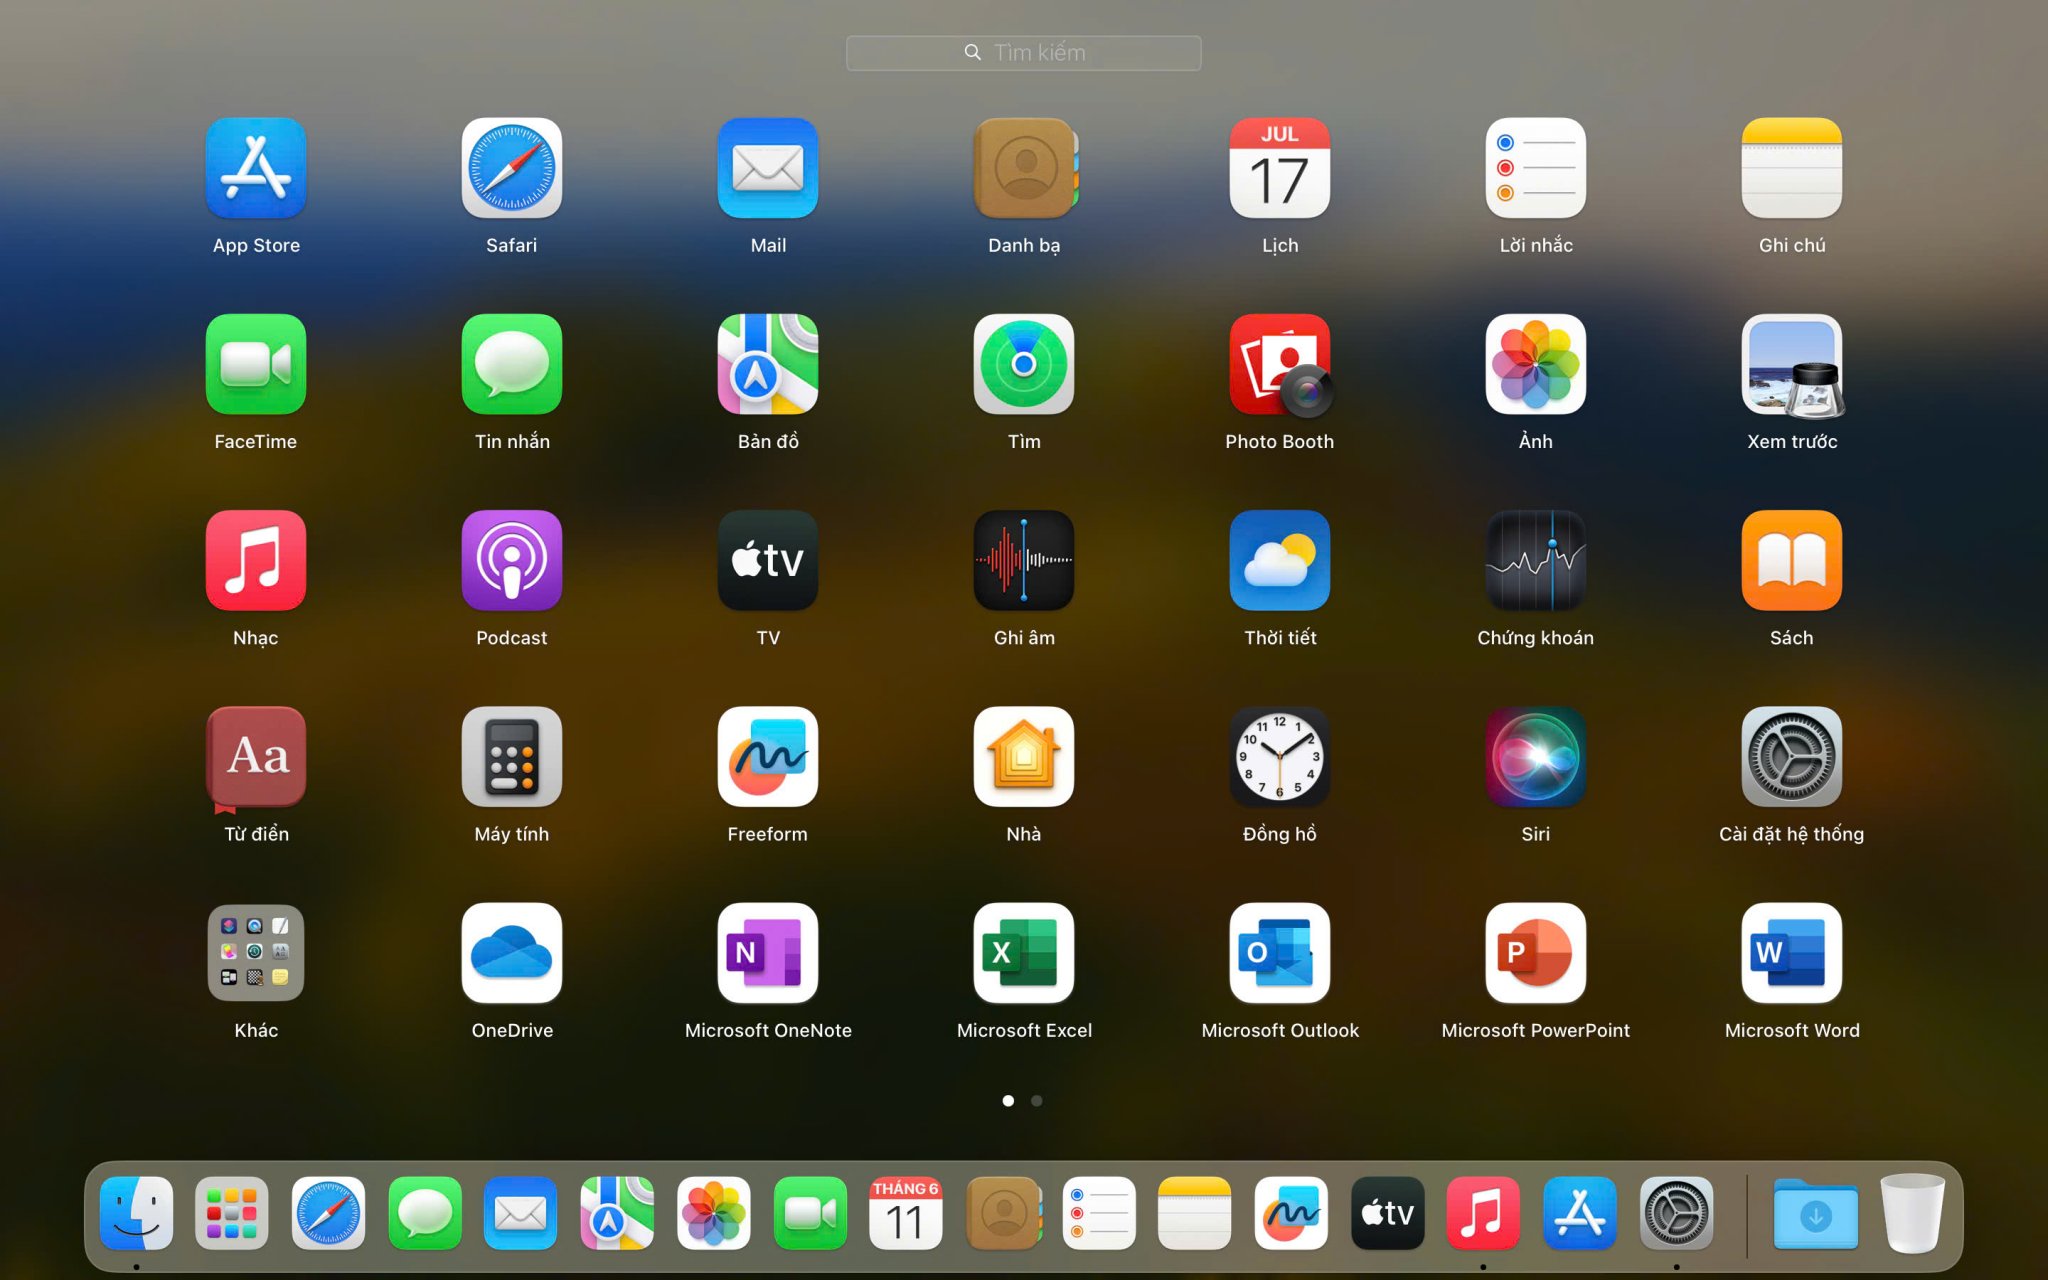
Task: Open Ảnh photos app in Launchpad
Action: coord(1536,364)
